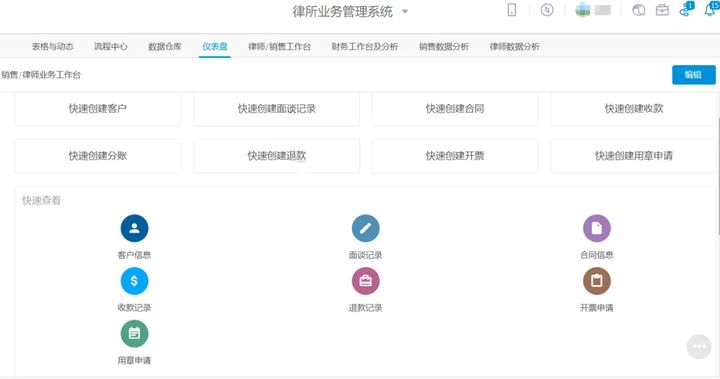The width and height of the screenshot is (720, 379).
Task: Click the blue 编辑 button
Action: (x=693, y=75)
